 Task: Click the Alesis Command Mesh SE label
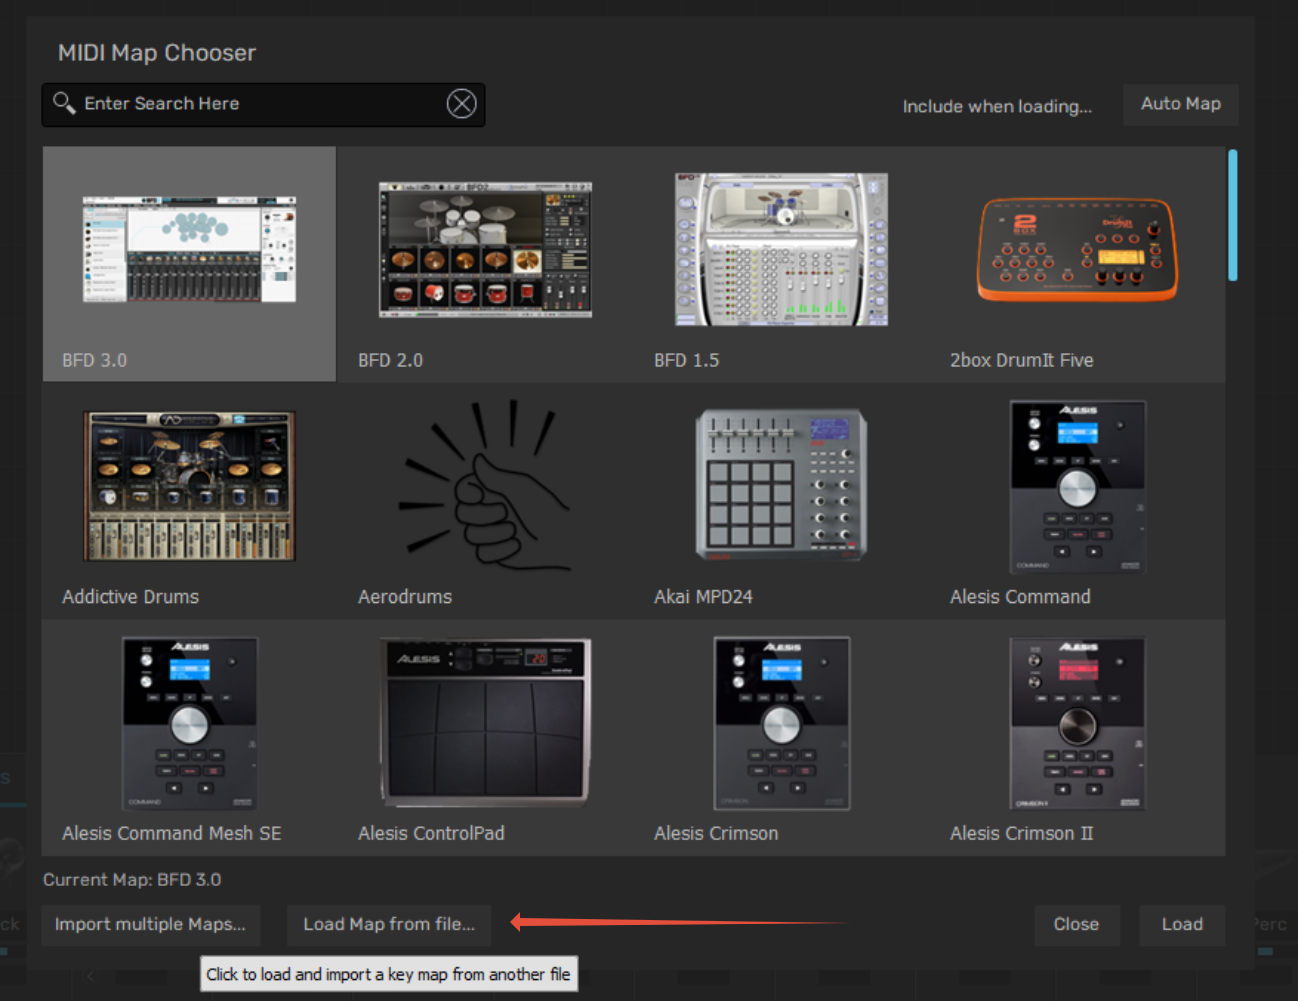pyautogui.click(x=172, y=834)
